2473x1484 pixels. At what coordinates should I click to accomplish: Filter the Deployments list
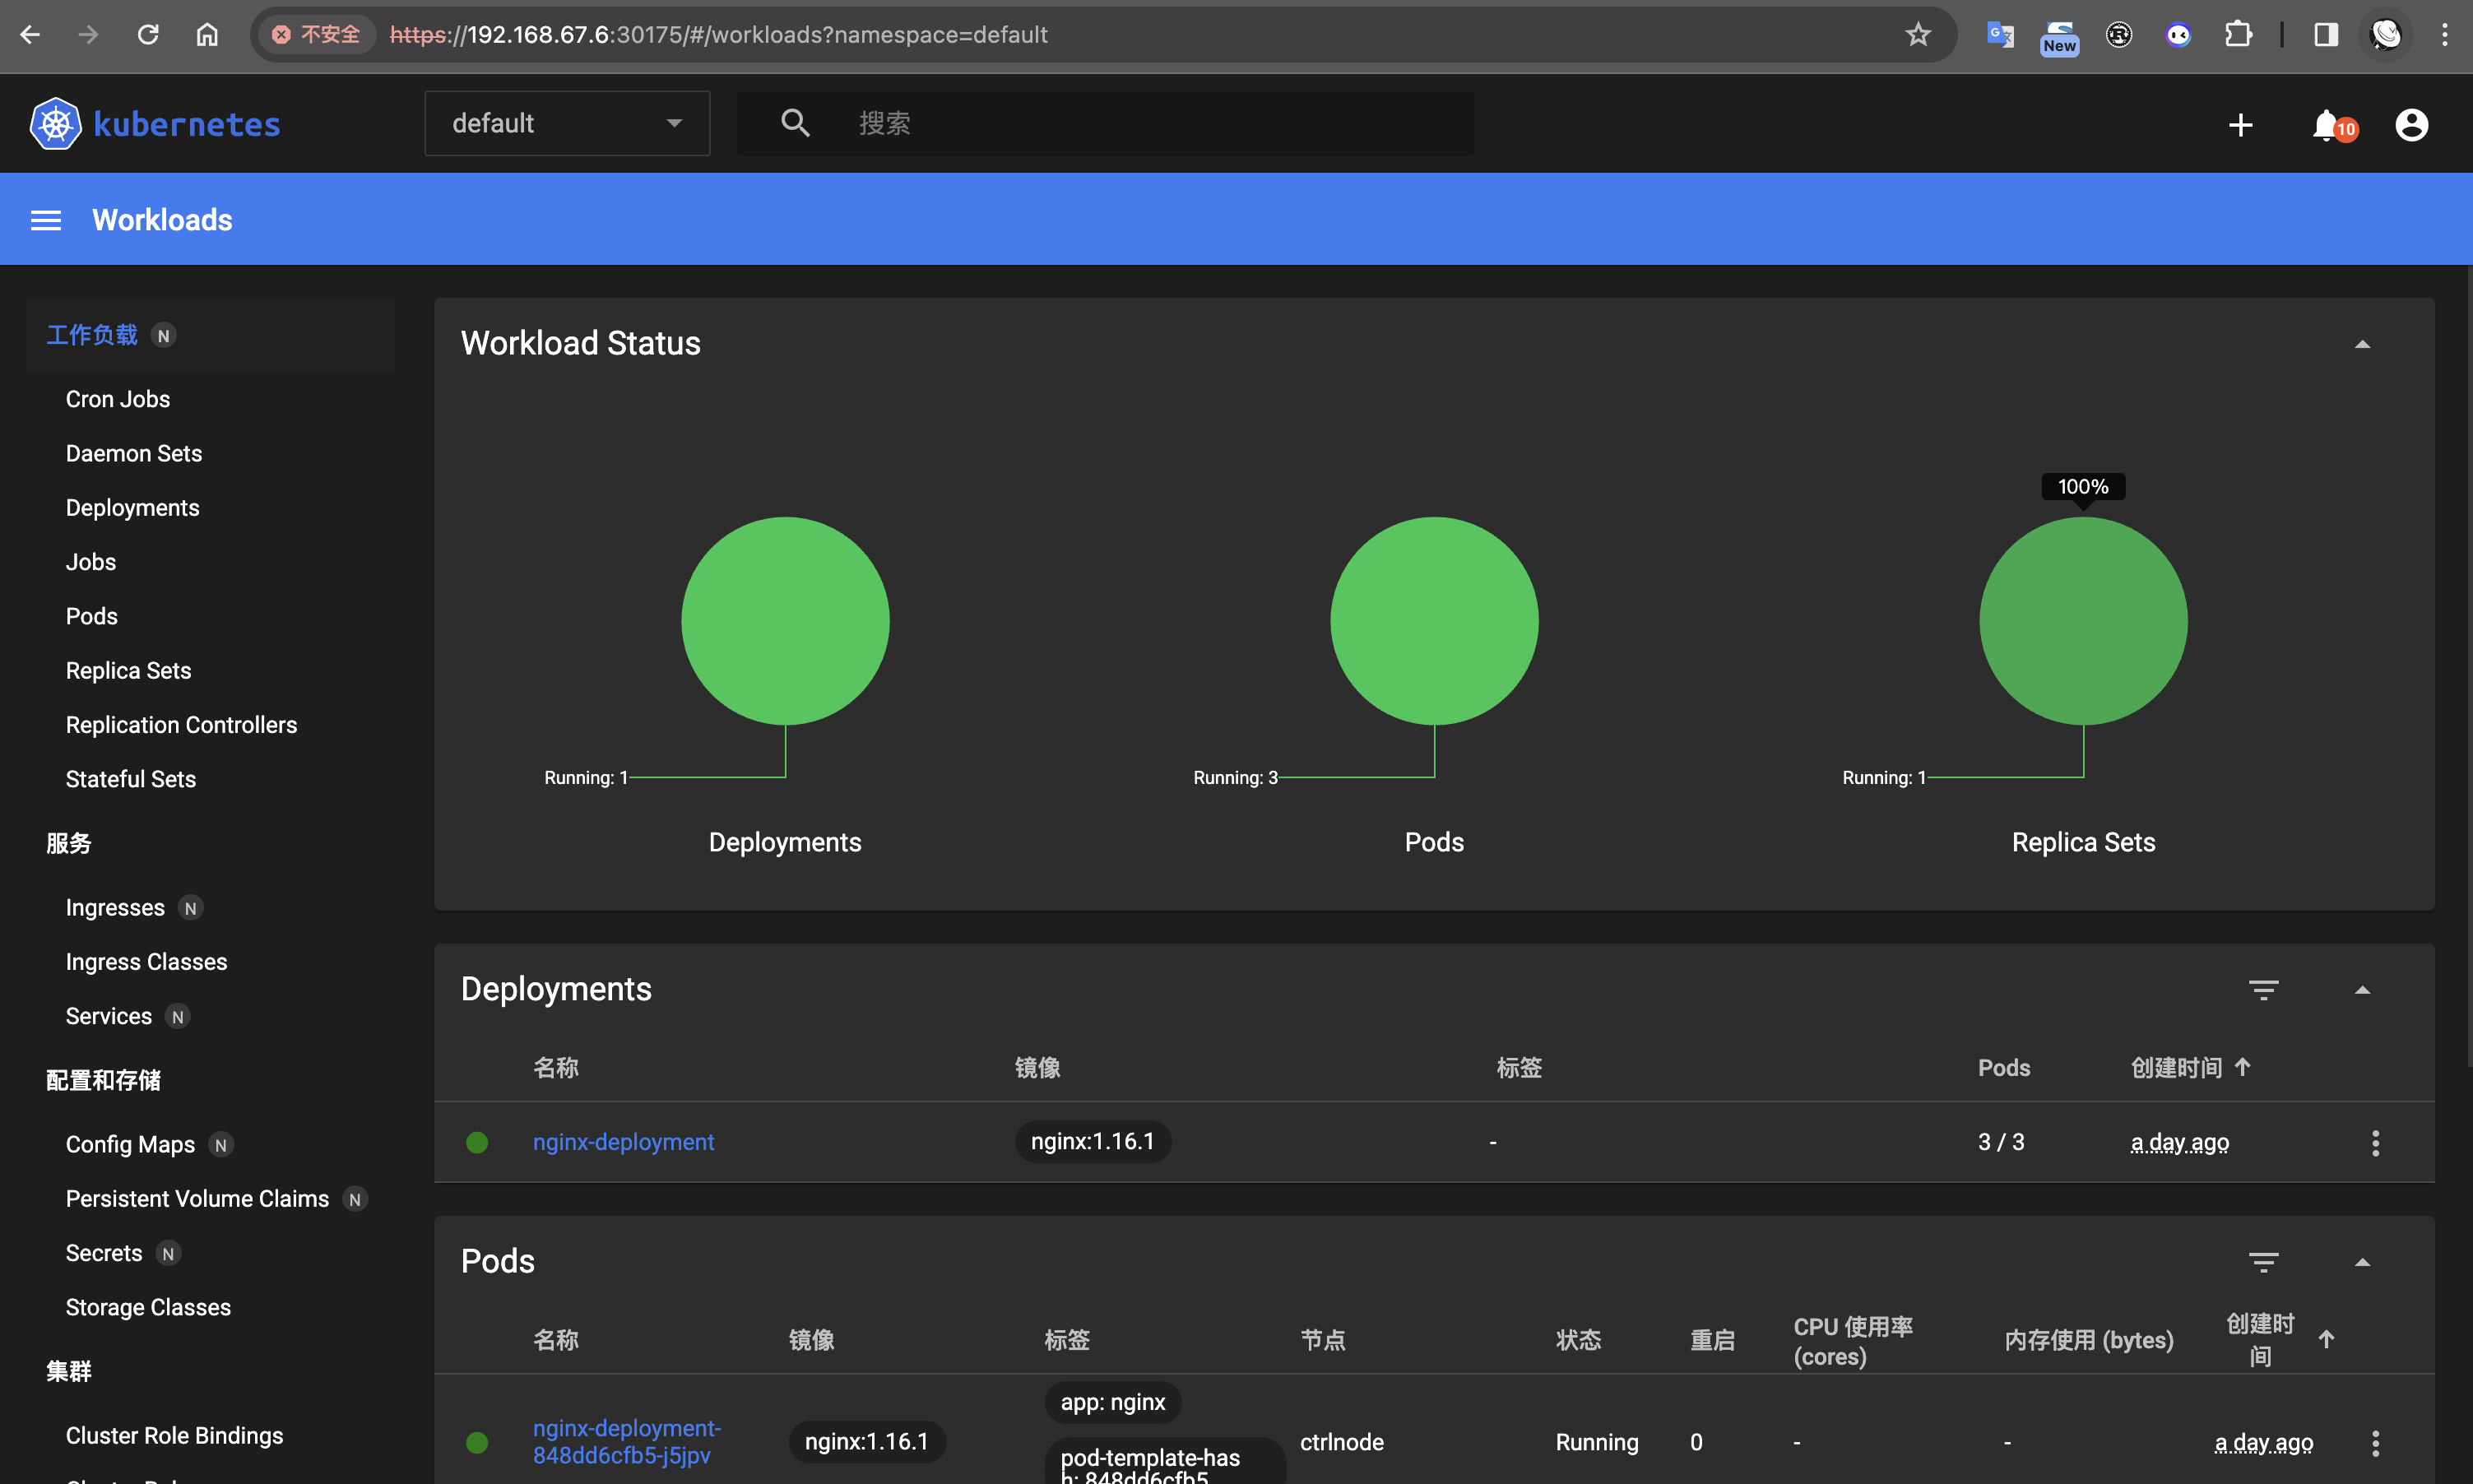click(2263, 989)
